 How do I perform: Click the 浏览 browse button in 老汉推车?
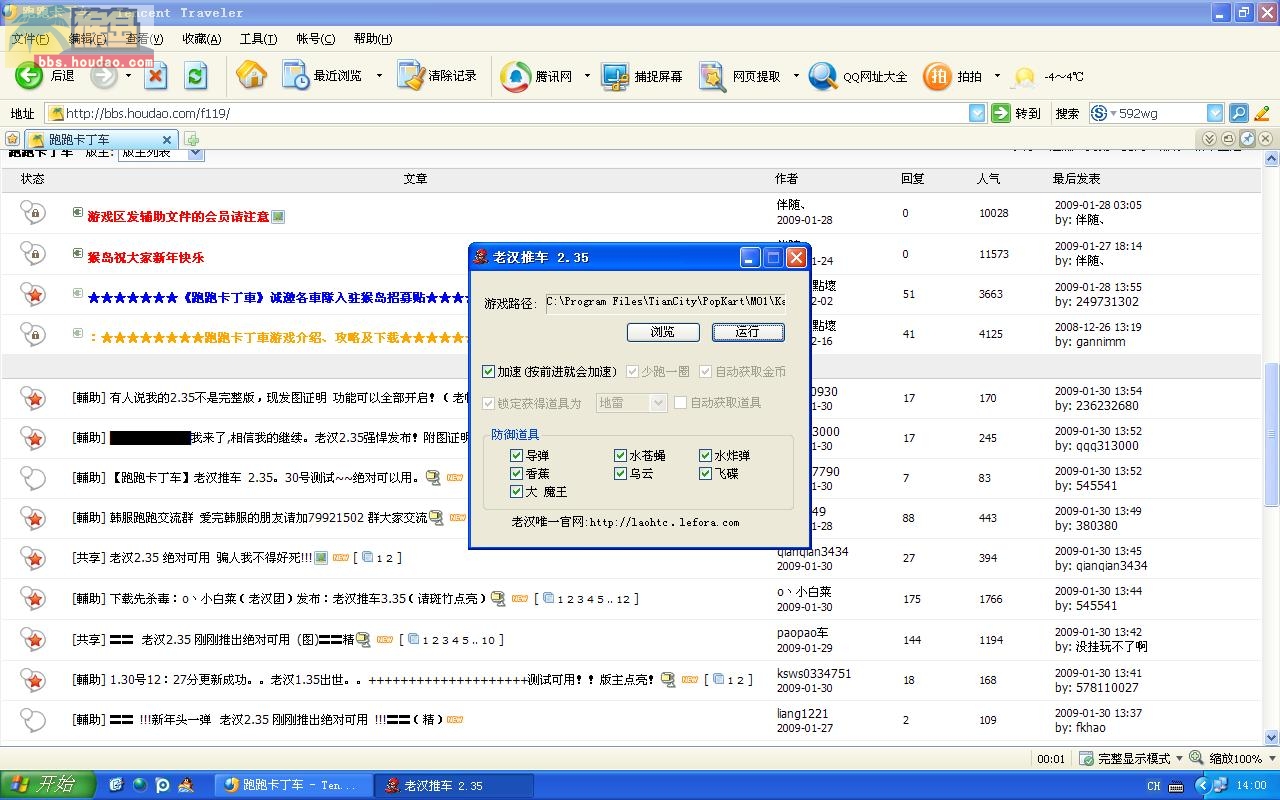coord(662,331)
